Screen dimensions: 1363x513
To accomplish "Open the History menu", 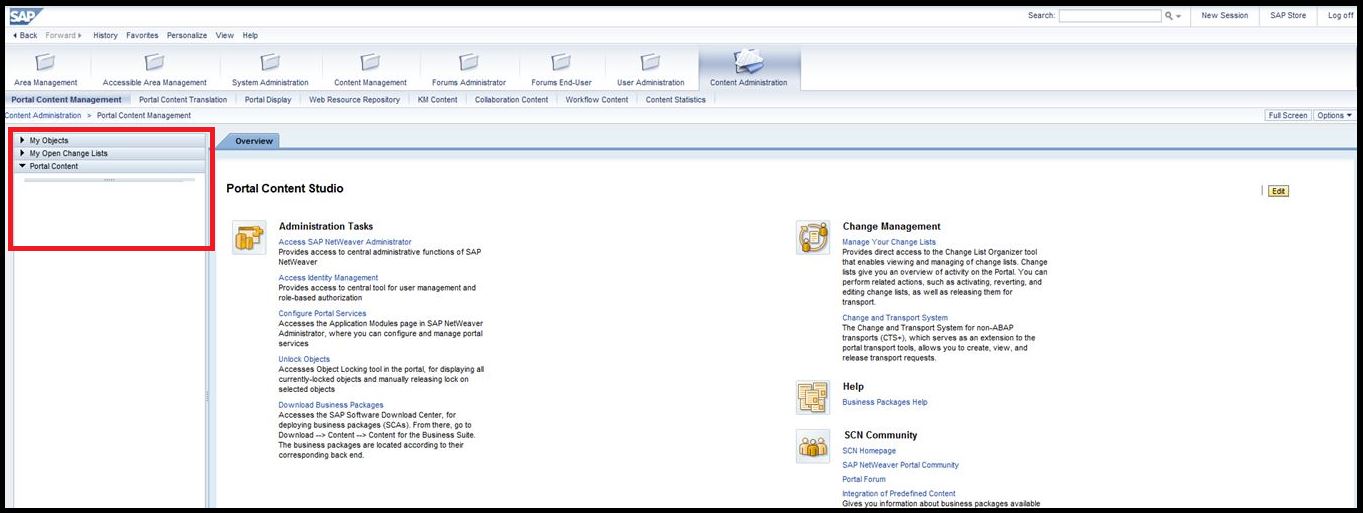I will click(x=105, y=35).
